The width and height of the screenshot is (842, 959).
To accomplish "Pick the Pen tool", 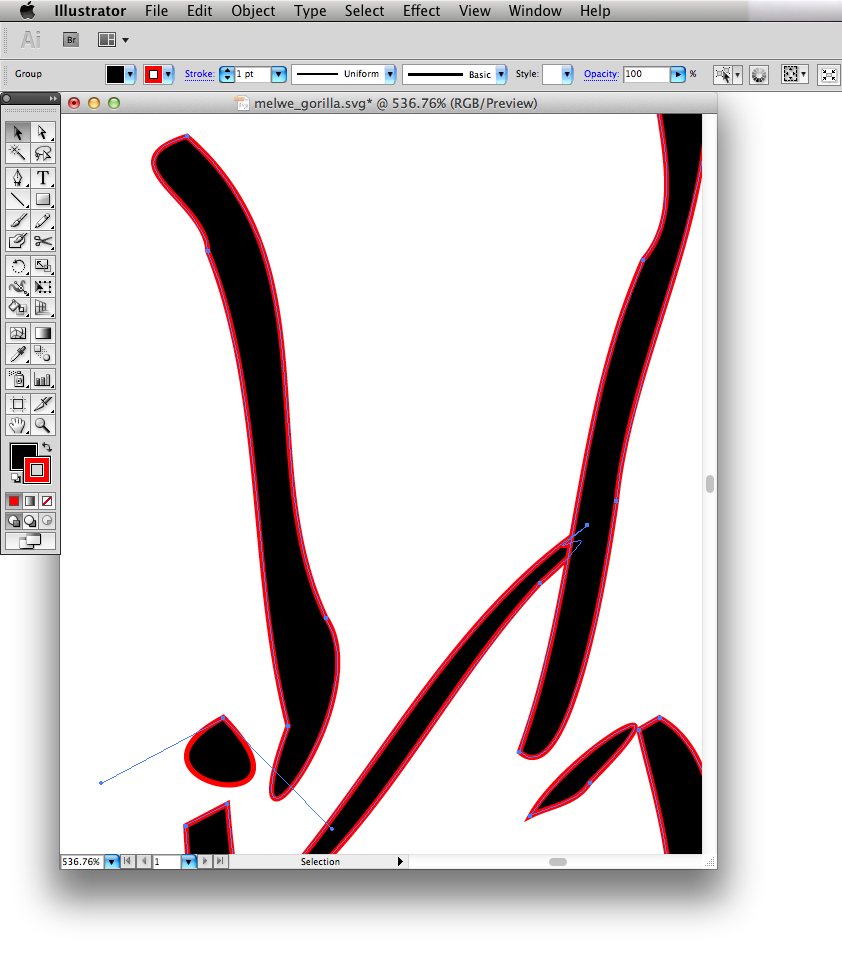I will pos(17,177).
